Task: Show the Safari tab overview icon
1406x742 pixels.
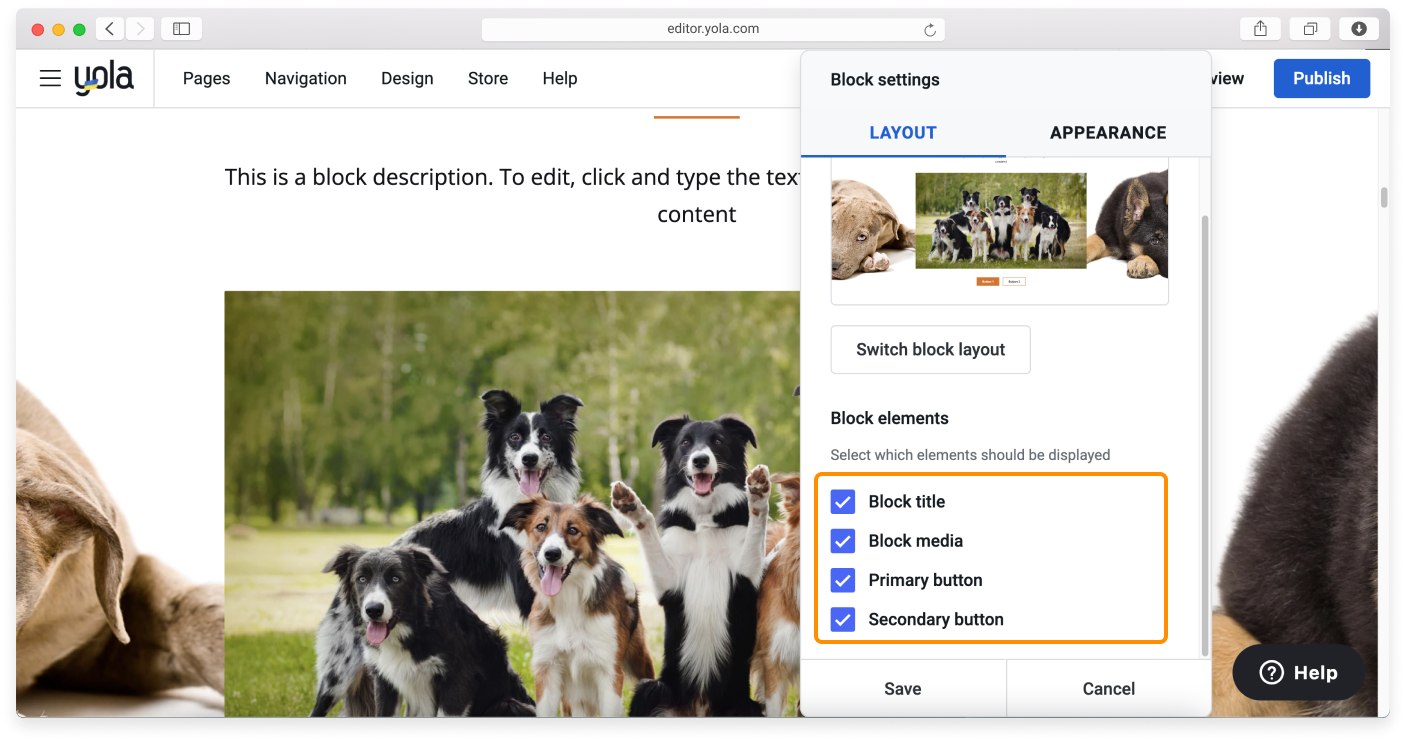Action: click(x=1310, y=29)
